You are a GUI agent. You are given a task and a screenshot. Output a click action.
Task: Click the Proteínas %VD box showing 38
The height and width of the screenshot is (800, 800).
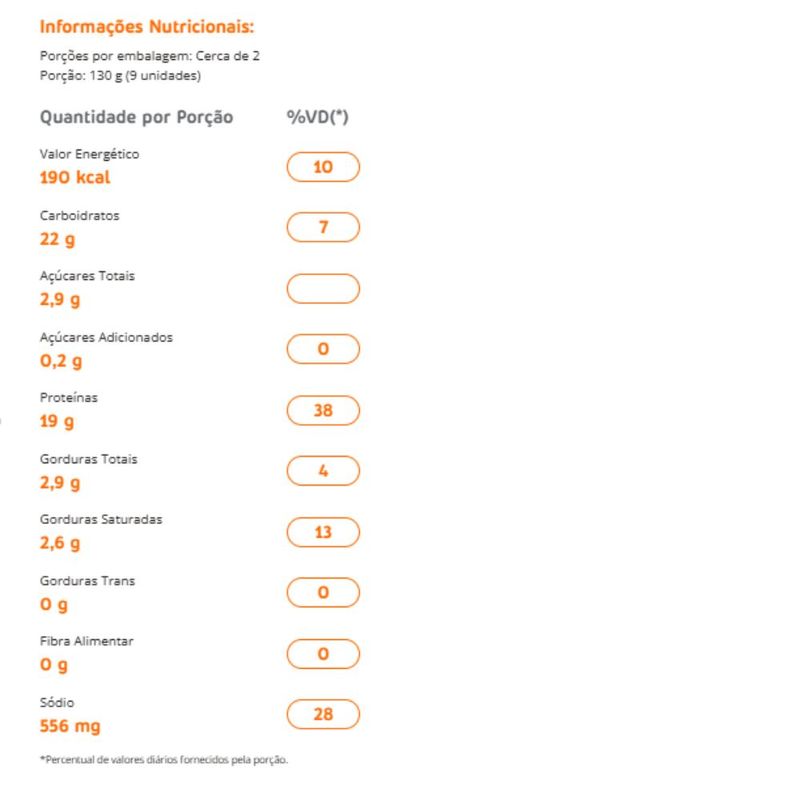pos(323,410)
